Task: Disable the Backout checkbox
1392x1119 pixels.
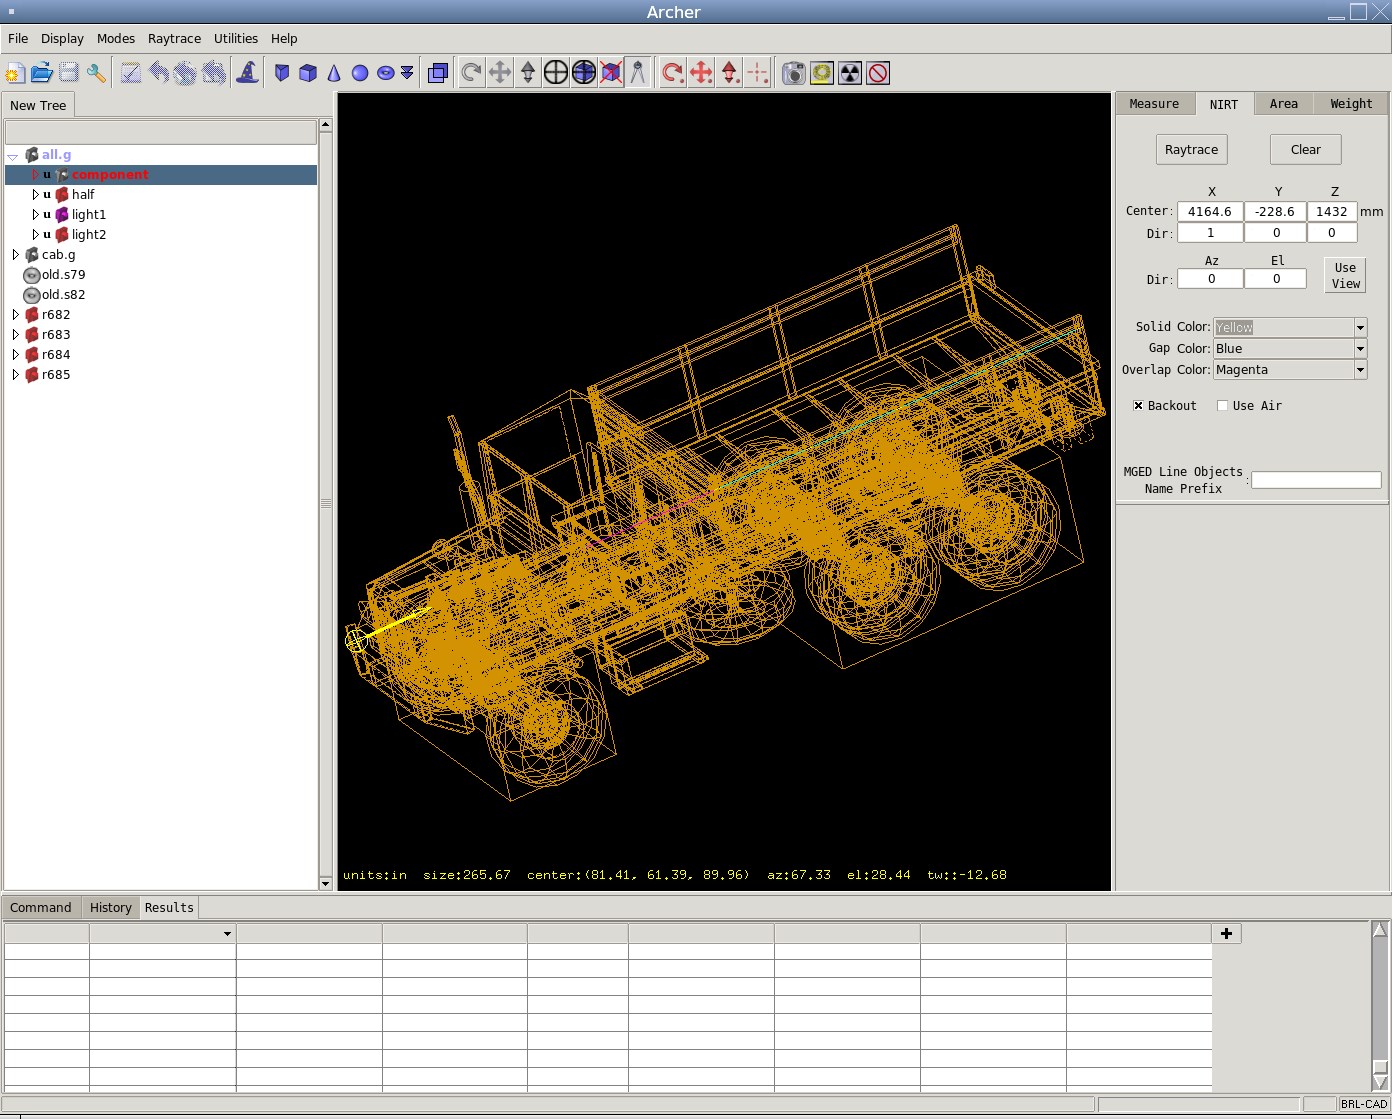Action: 1138,406
